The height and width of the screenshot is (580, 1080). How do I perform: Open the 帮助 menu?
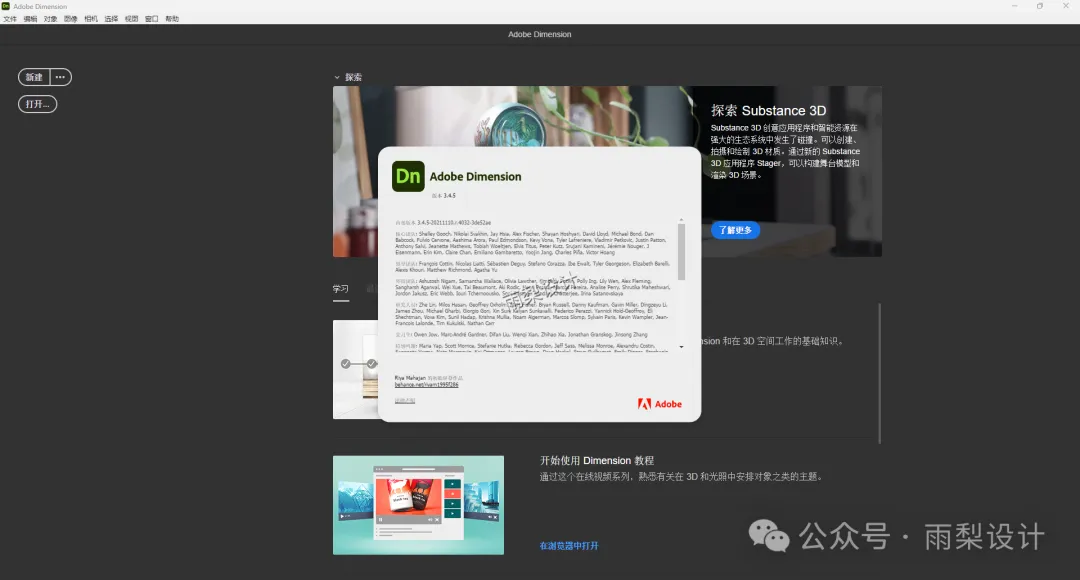coord(172,19)
